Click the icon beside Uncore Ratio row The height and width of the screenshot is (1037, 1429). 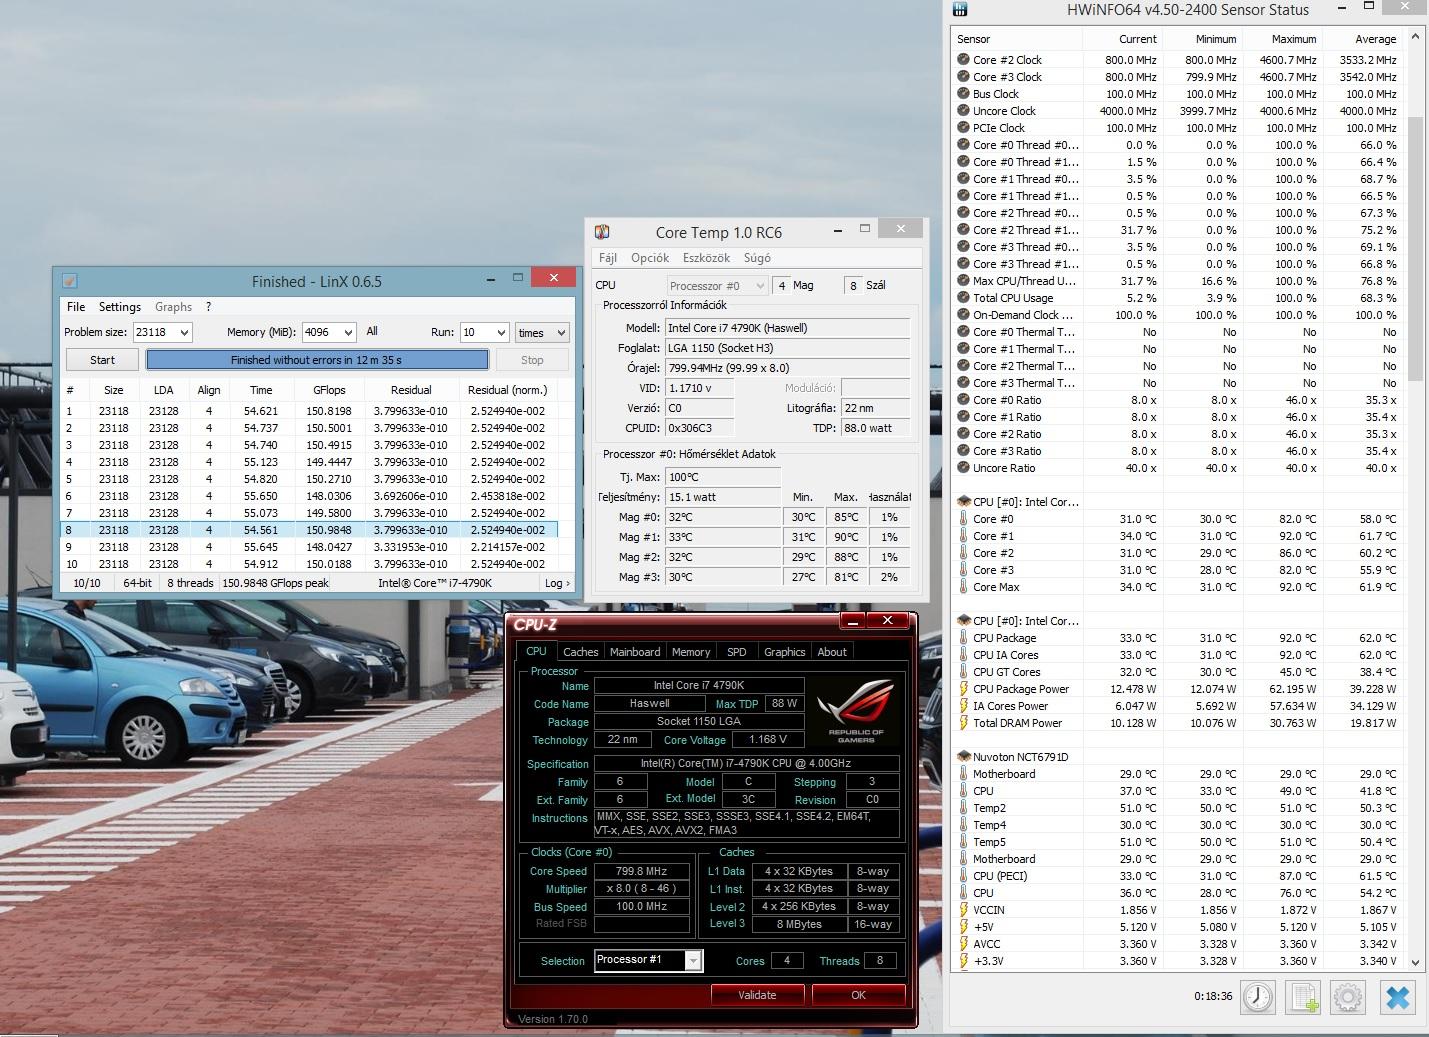tap(964, 468)
